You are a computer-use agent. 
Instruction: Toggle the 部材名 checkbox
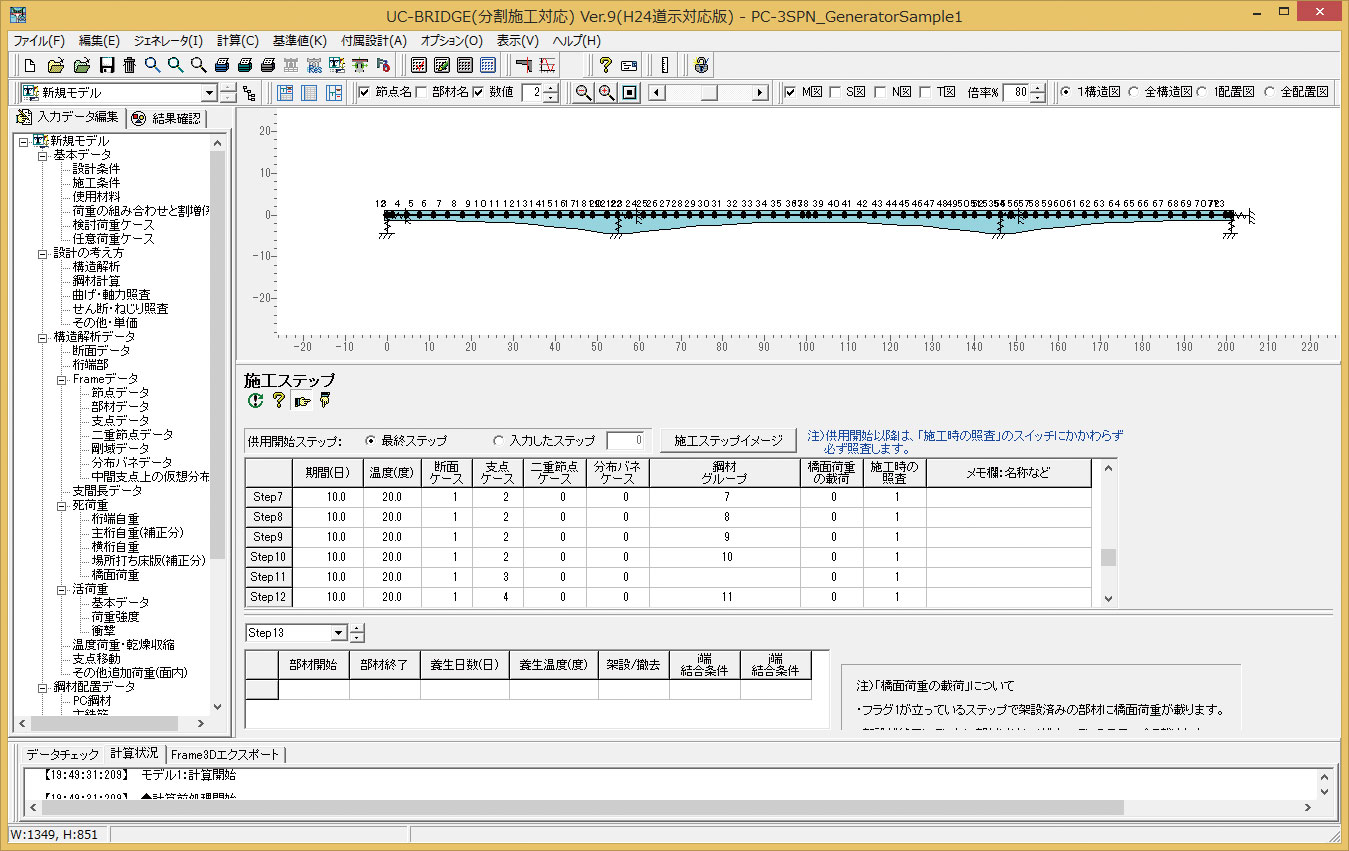pyautogui.click(x=422, y=93)
